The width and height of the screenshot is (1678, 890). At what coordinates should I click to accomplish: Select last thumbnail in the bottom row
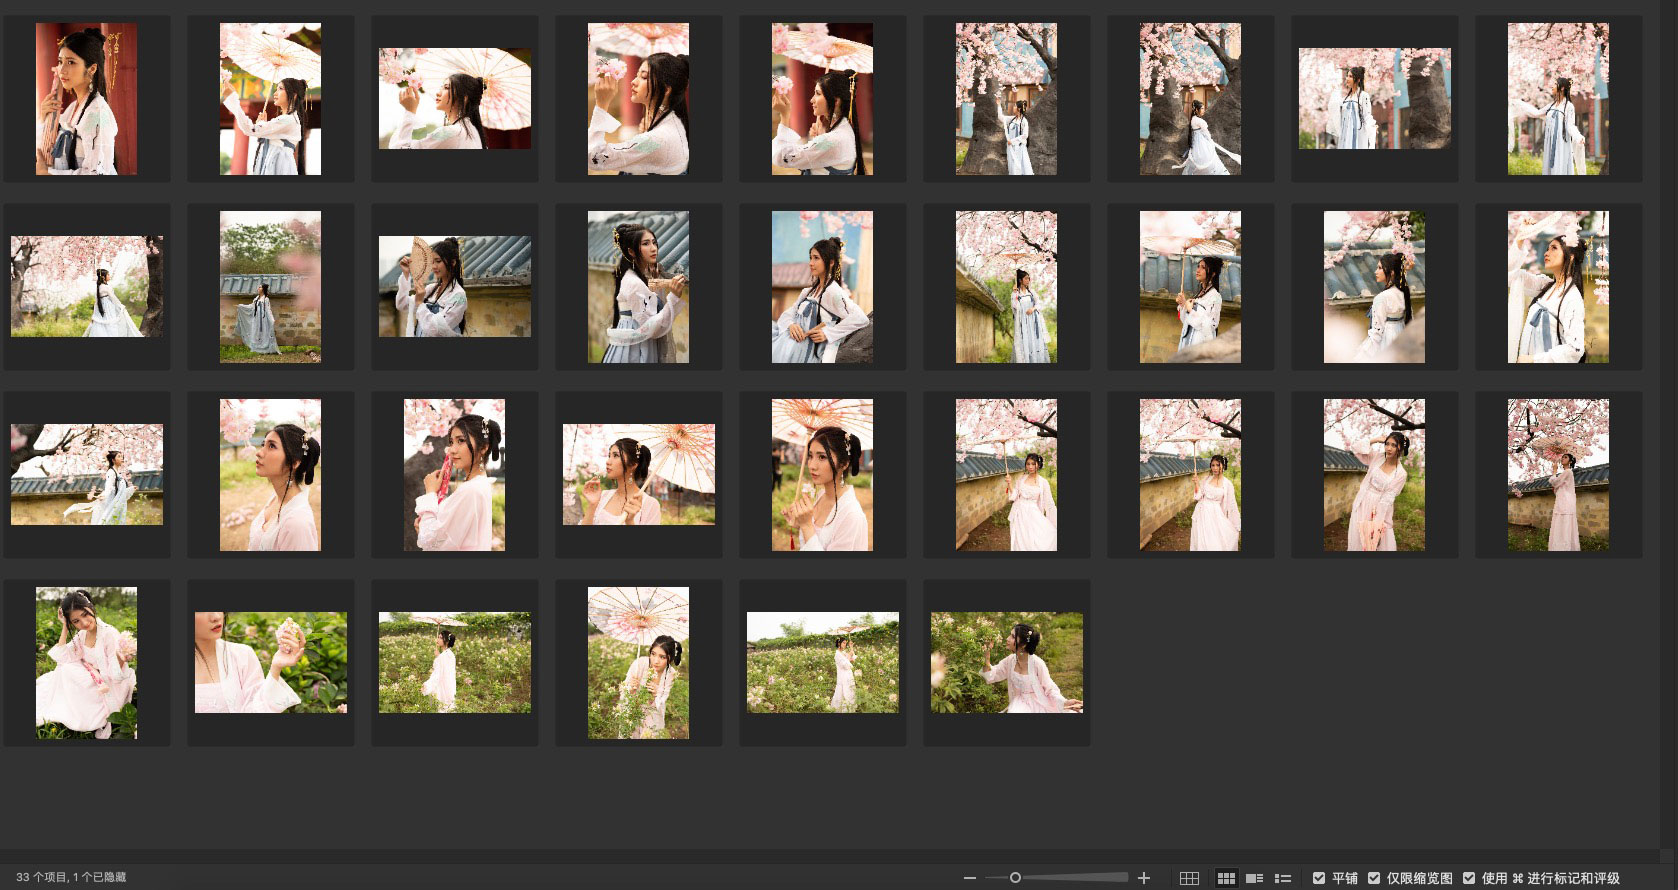coord(1007,663)
